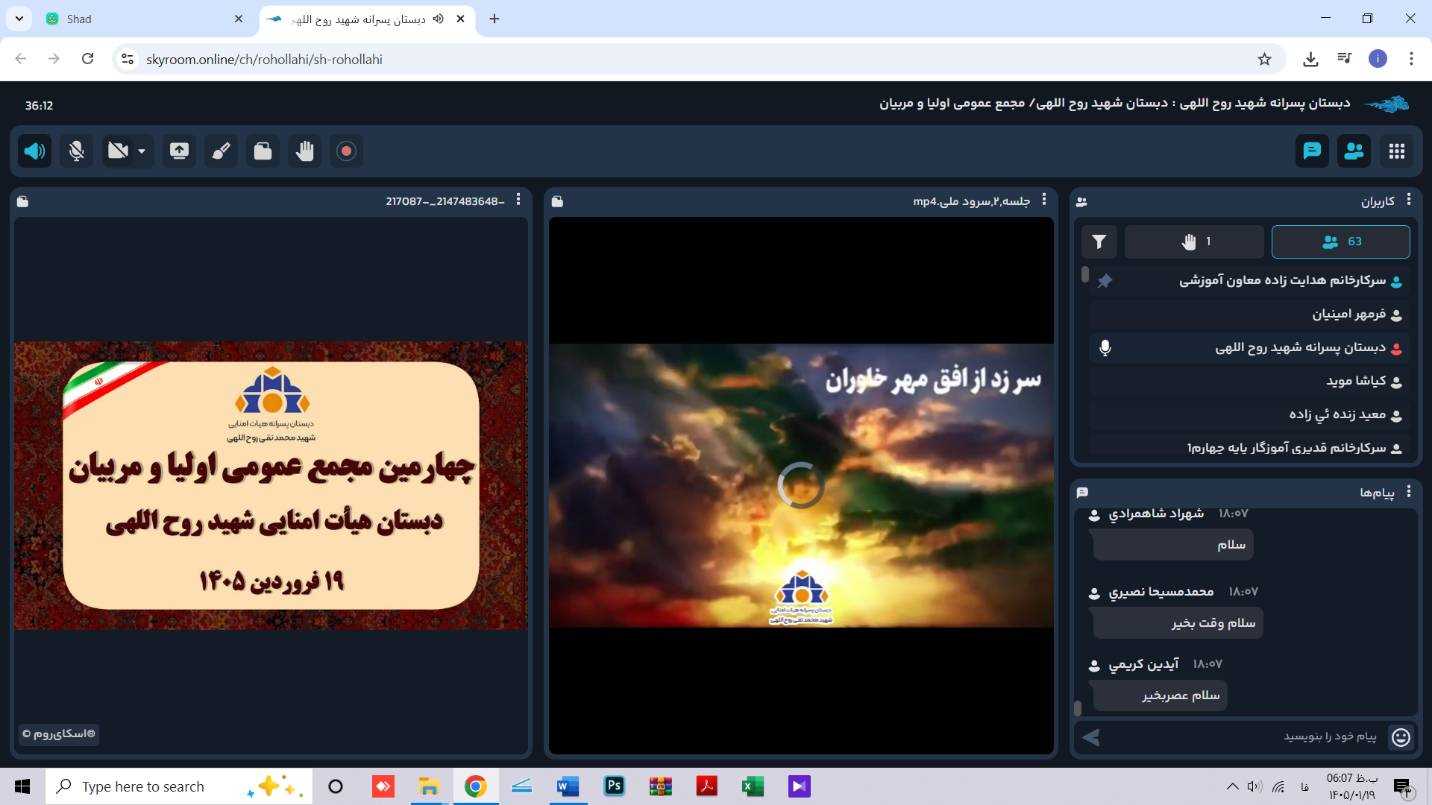The height and width of the screenshot is (805, 1432).
Task: Toggle the muted microphone button
Action: coord(76,151)
